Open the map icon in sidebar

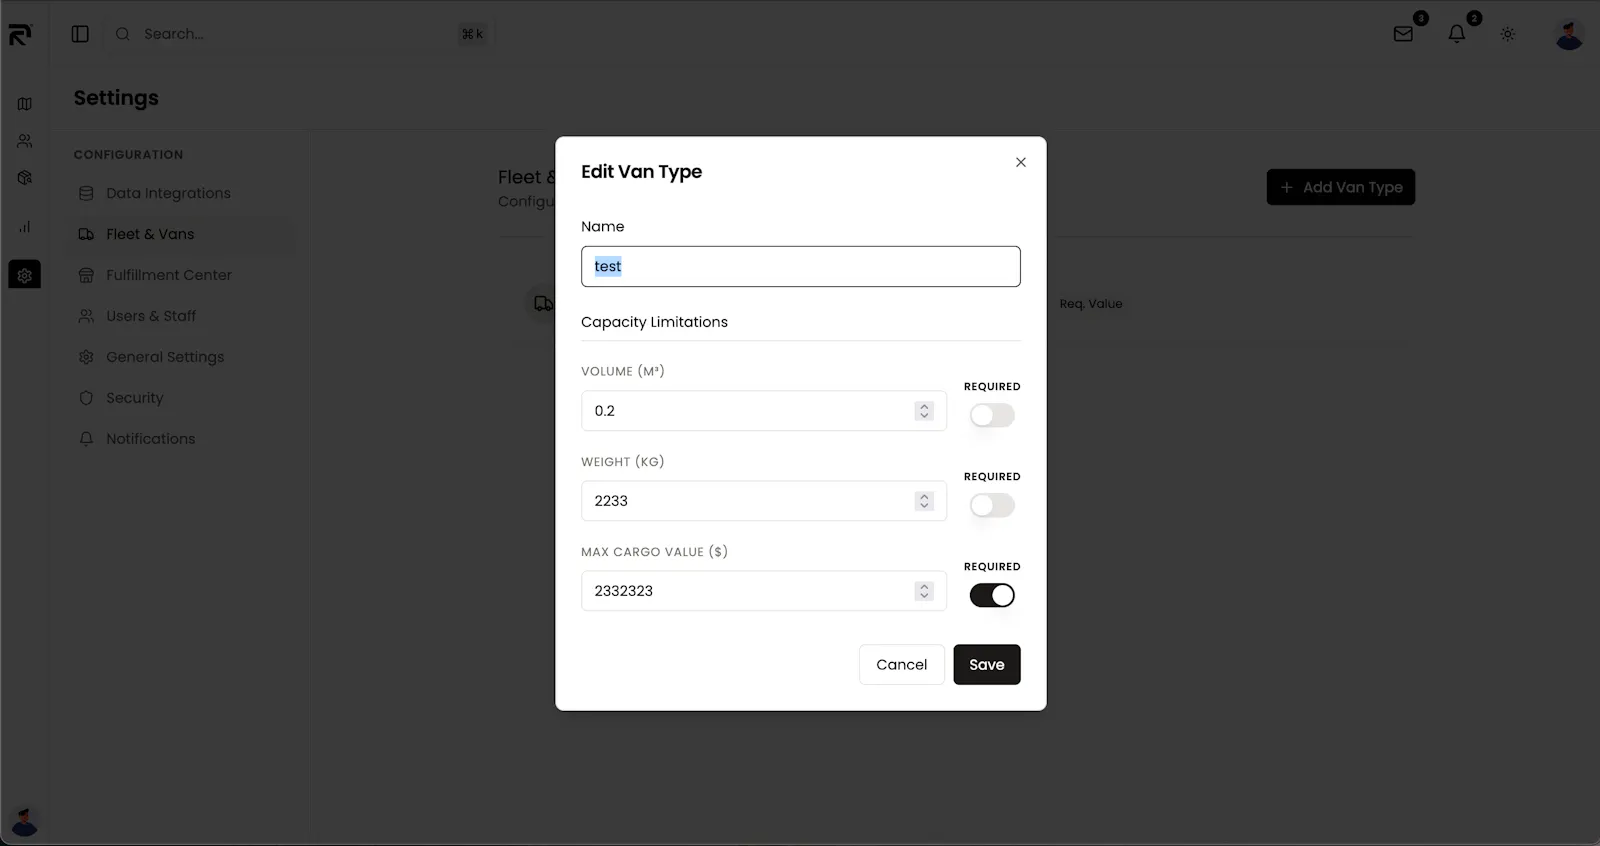point(25,104)
